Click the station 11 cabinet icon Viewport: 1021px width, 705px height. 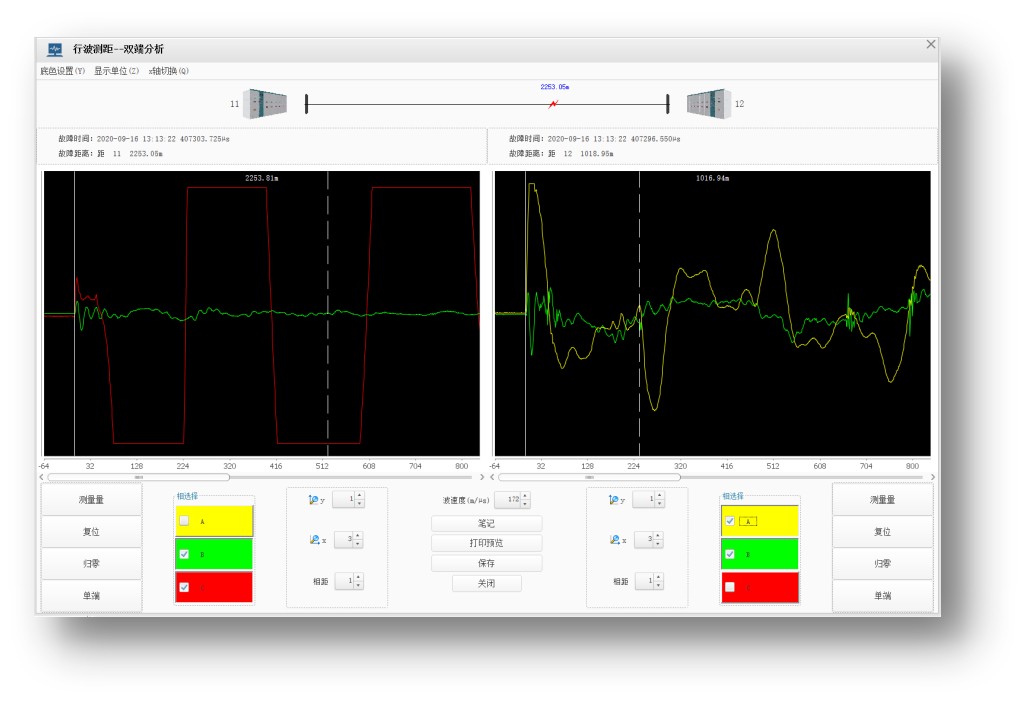pyautogui.click(x=265, y=104)
